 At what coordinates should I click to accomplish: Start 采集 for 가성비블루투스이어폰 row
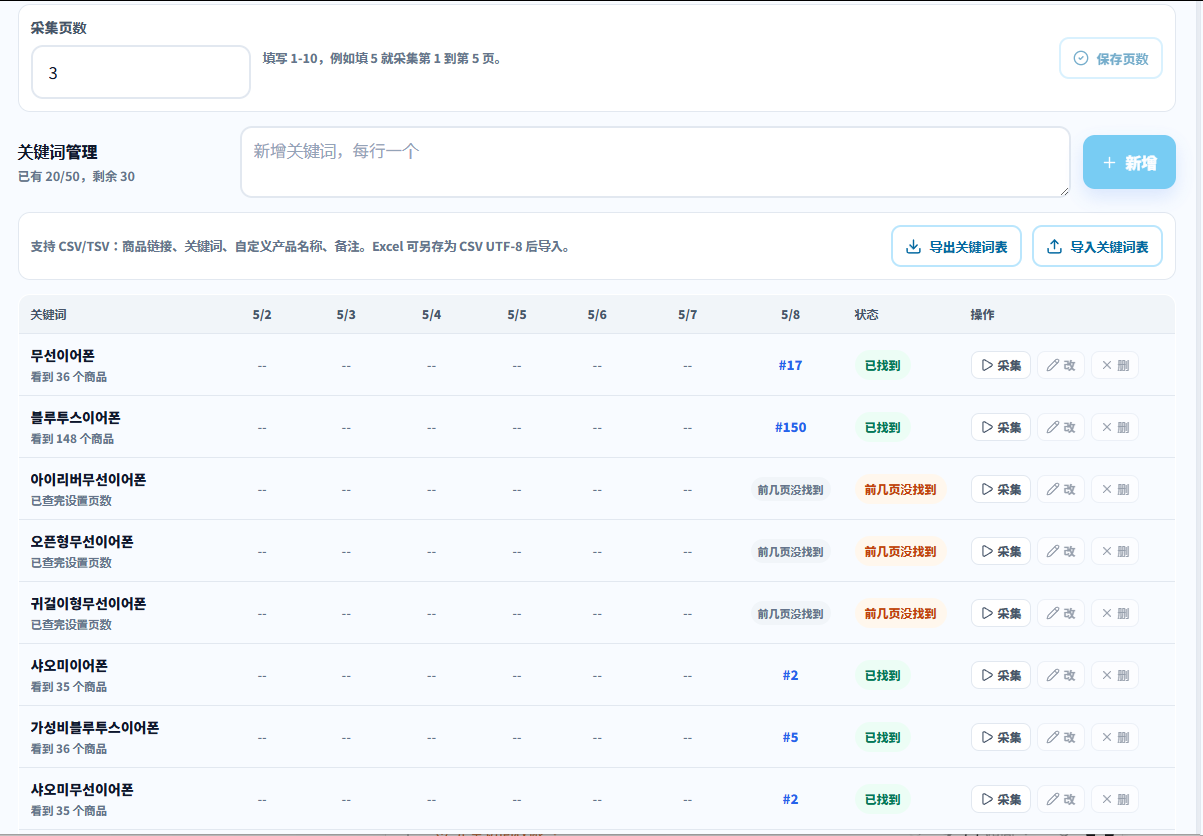(1001, 737)
